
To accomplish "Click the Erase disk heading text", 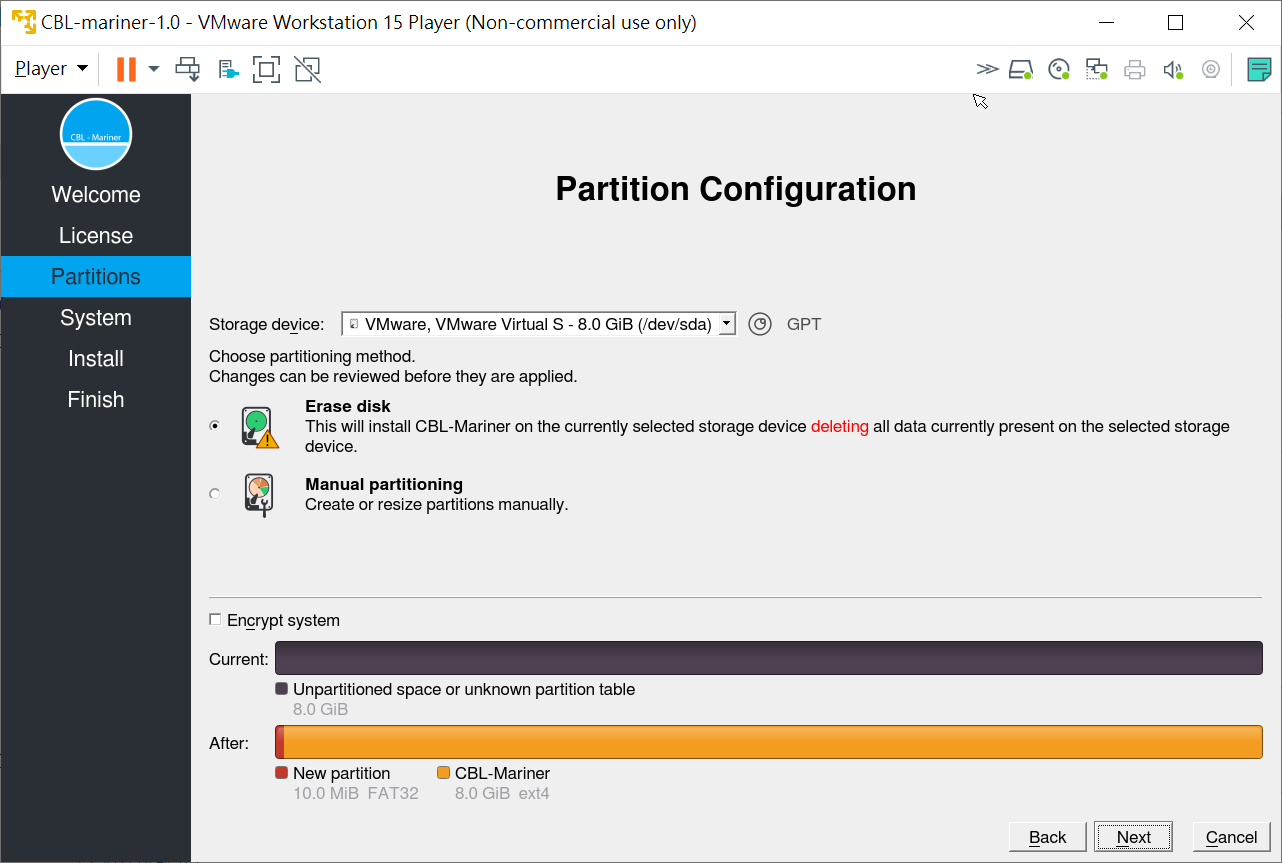I will click(x=348, y=406).
